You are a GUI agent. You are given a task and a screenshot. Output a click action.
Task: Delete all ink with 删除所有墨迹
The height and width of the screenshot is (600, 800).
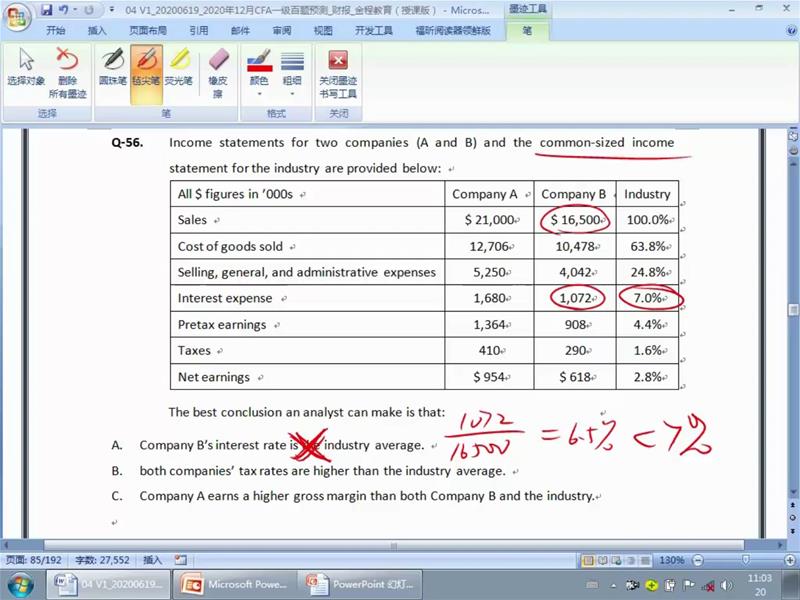(x=68, y=72)
